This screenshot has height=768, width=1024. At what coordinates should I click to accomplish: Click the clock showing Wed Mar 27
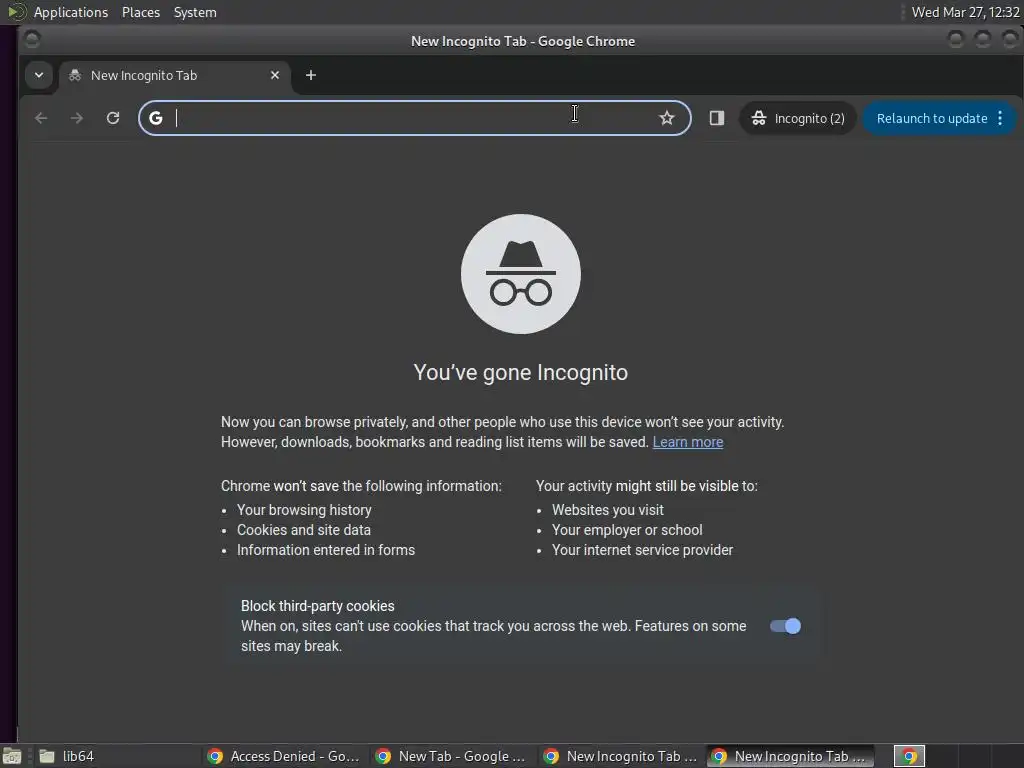click(965, 12)
